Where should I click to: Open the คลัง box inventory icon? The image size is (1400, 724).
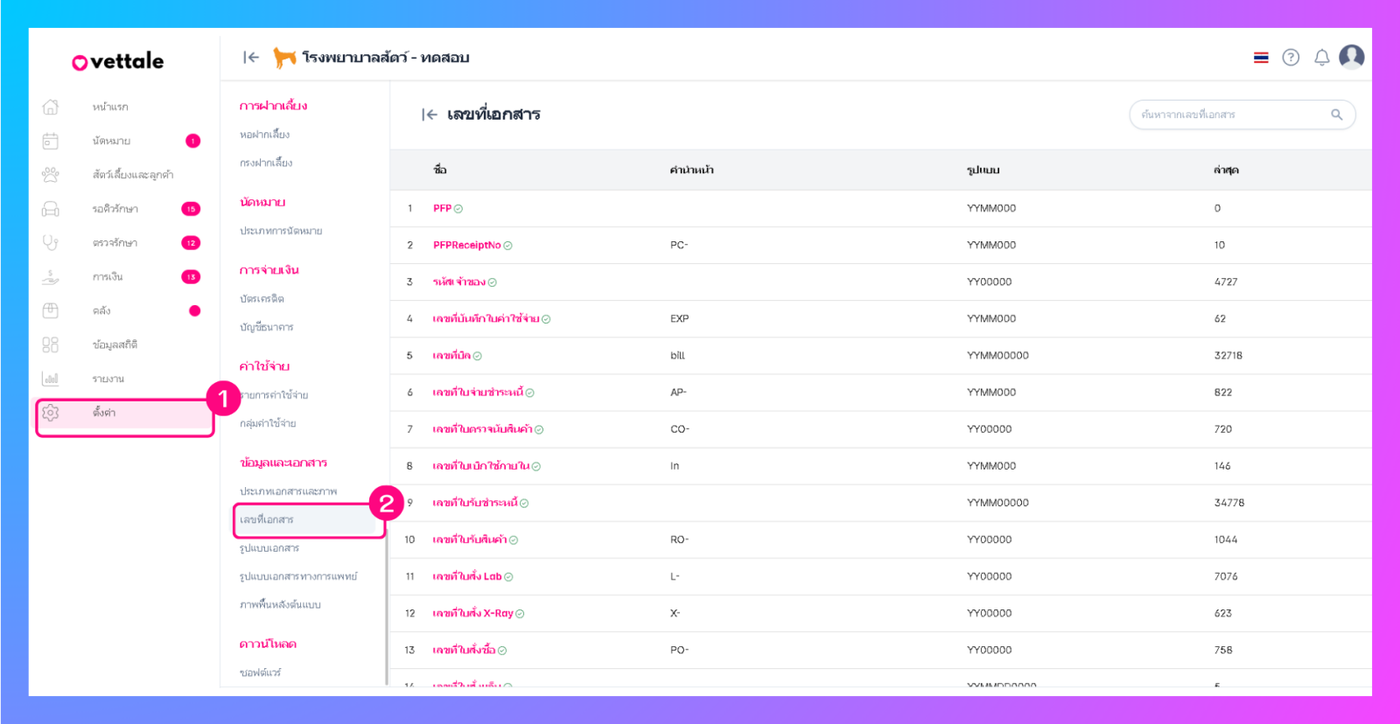[x=51, y=311]
